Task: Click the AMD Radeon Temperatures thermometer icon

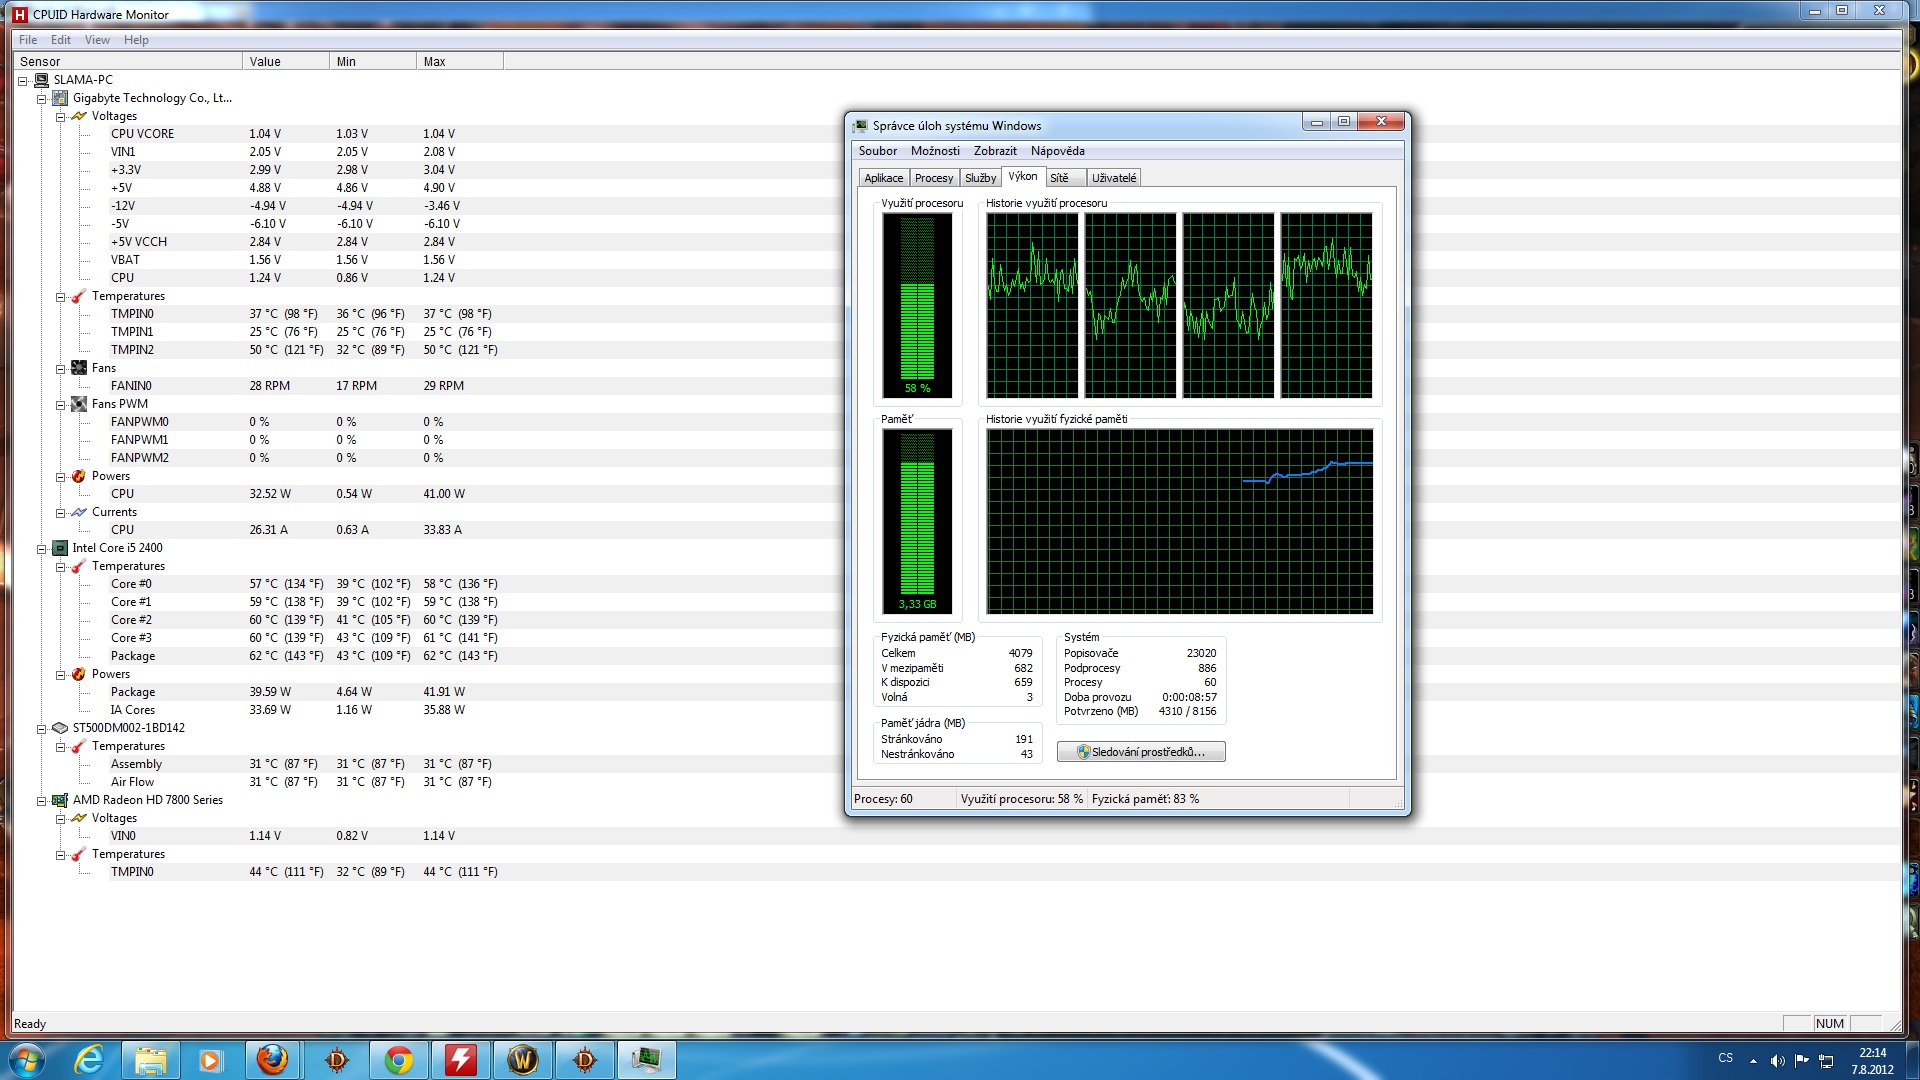Action: point(79,854)
